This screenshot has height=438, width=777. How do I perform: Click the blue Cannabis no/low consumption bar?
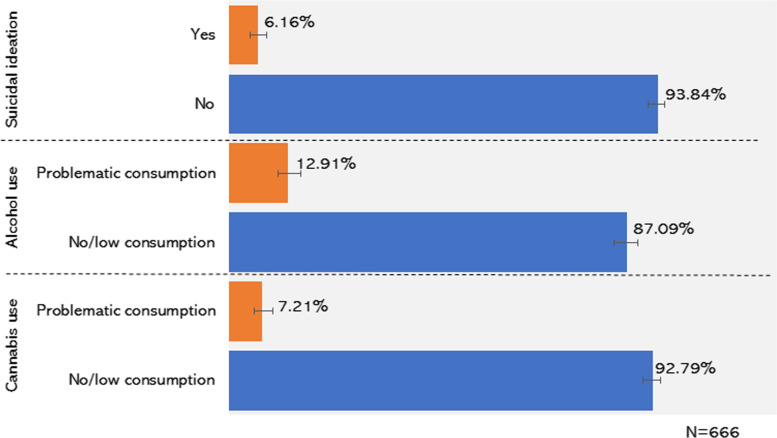tap(440, 380)
